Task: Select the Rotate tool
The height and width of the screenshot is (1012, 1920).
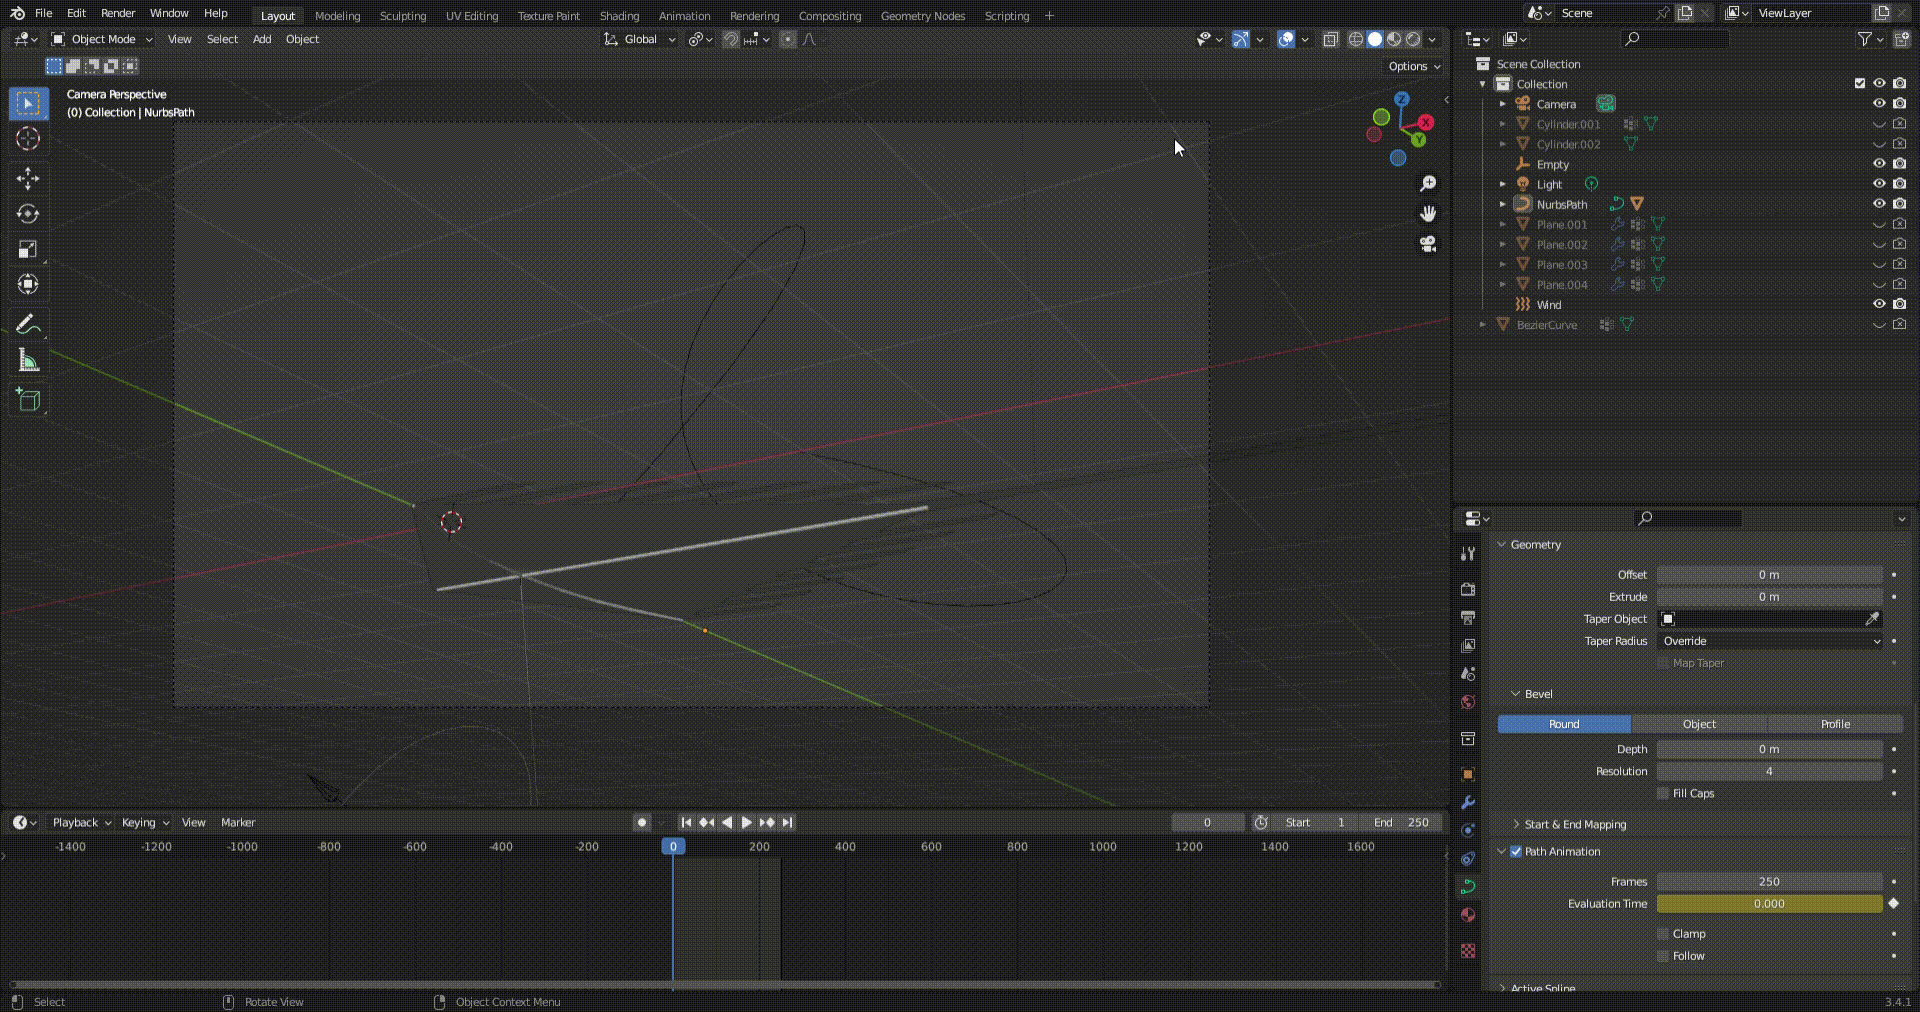Action: (x=28, y=214)
